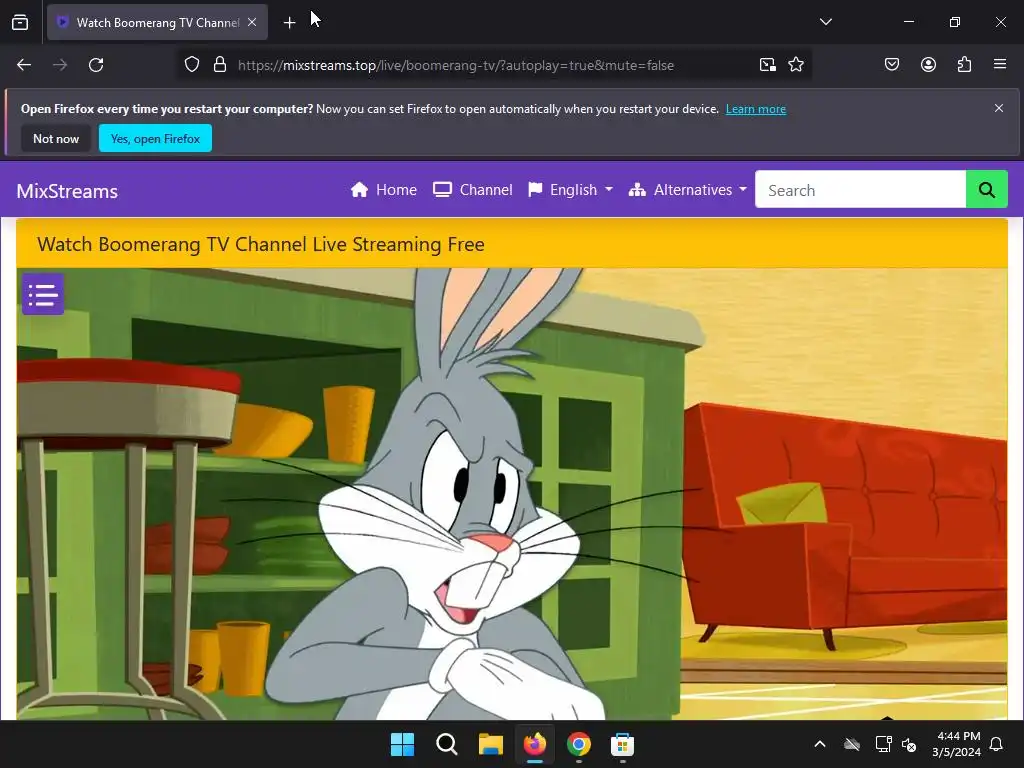The width and height of the screenshot is (1024, 768).
Task: Open Google Chrome from taskbar
Action: pos(579,744)
